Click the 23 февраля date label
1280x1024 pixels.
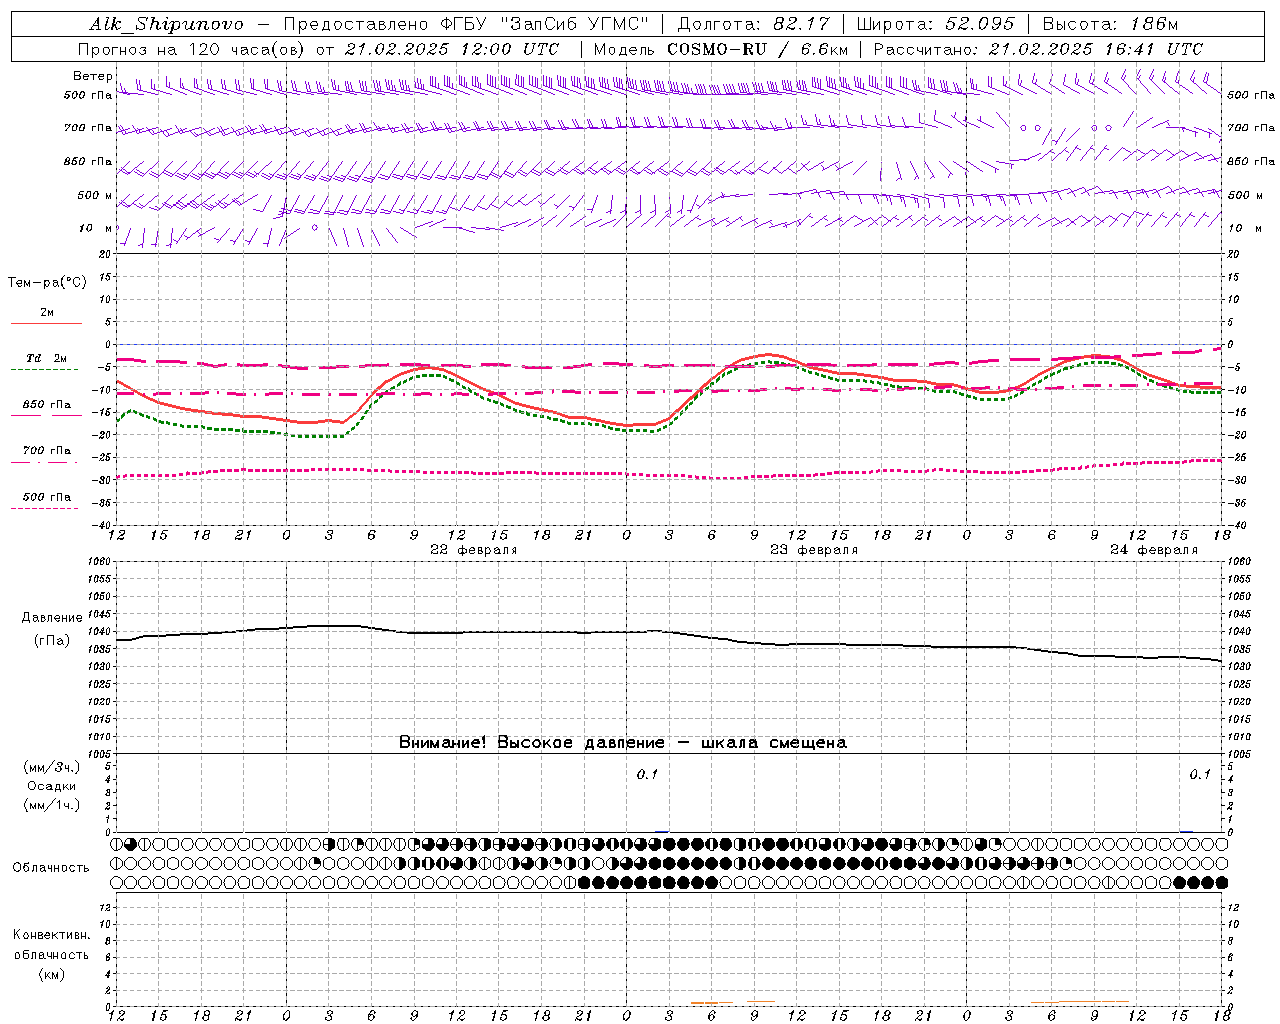pyautogui.click(x=814, y=550)
